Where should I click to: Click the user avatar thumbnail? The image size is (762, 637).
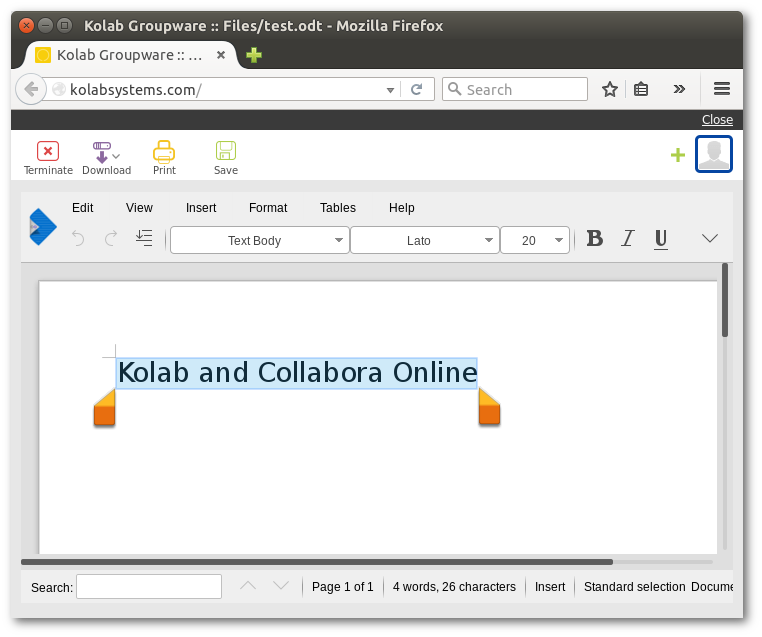713,154
